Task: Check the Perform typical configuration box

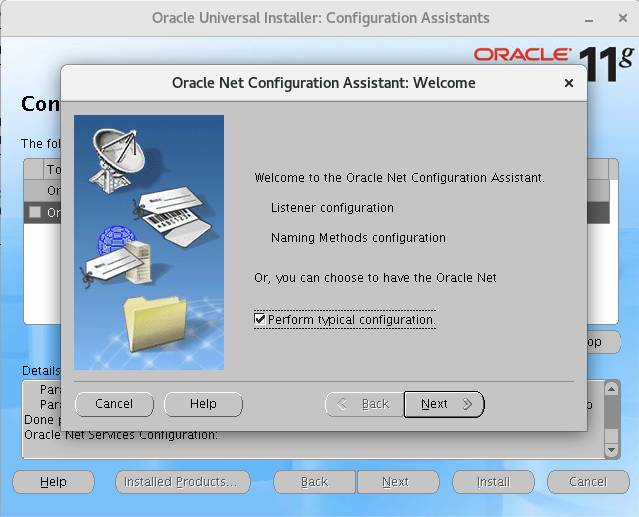Action: [x=260, y=319]
